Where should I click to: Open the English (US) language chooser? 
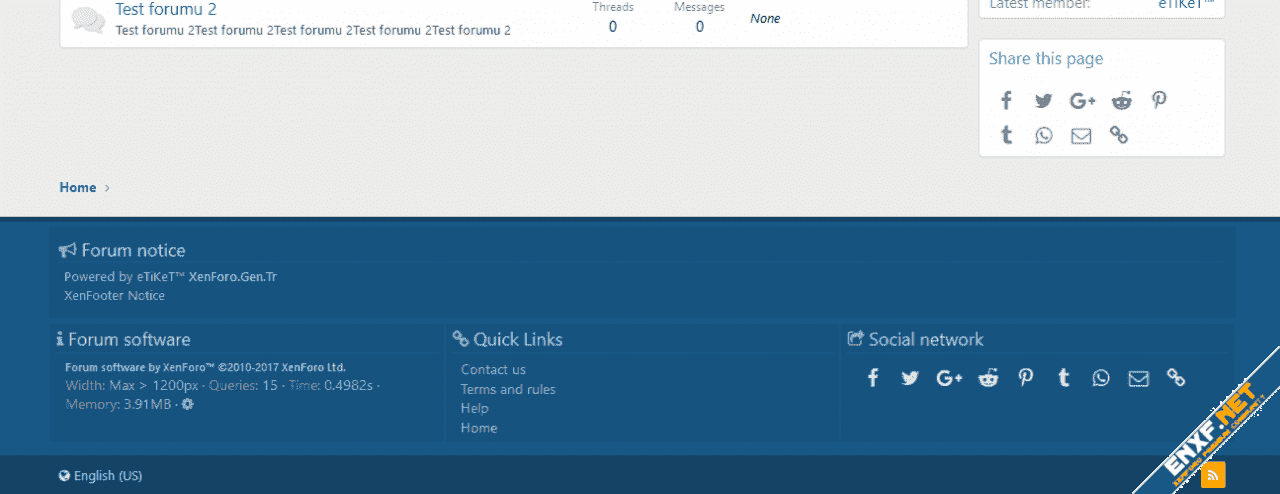[x=100, y=476]
